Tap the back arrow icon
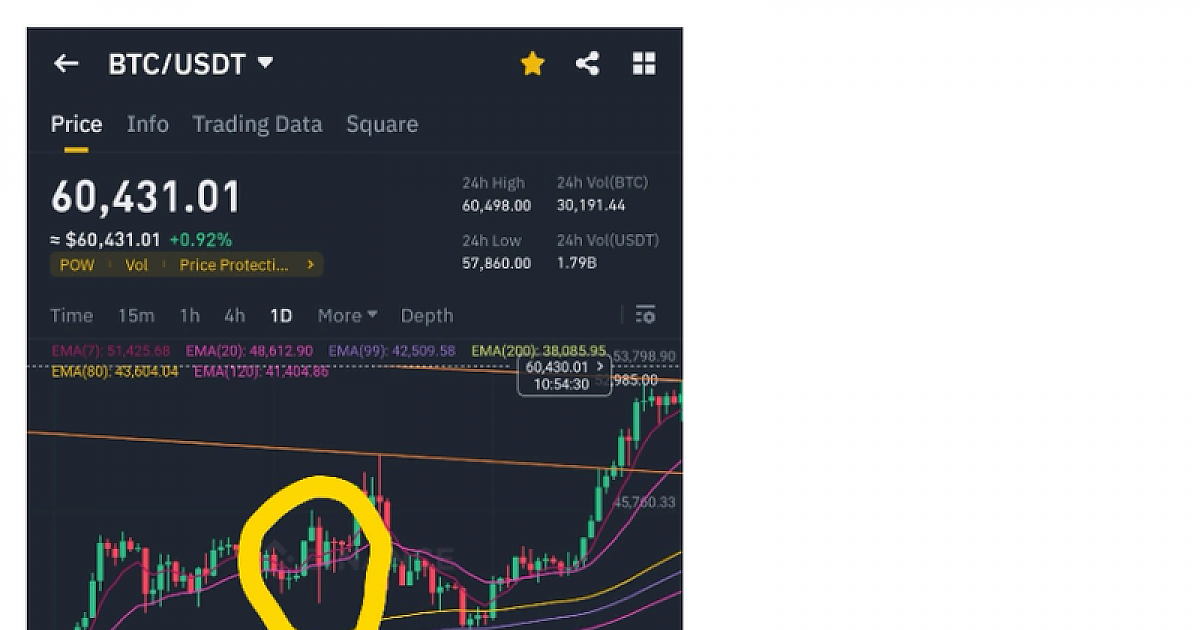This screenshot has width=1200, height=630. (66, 64)
